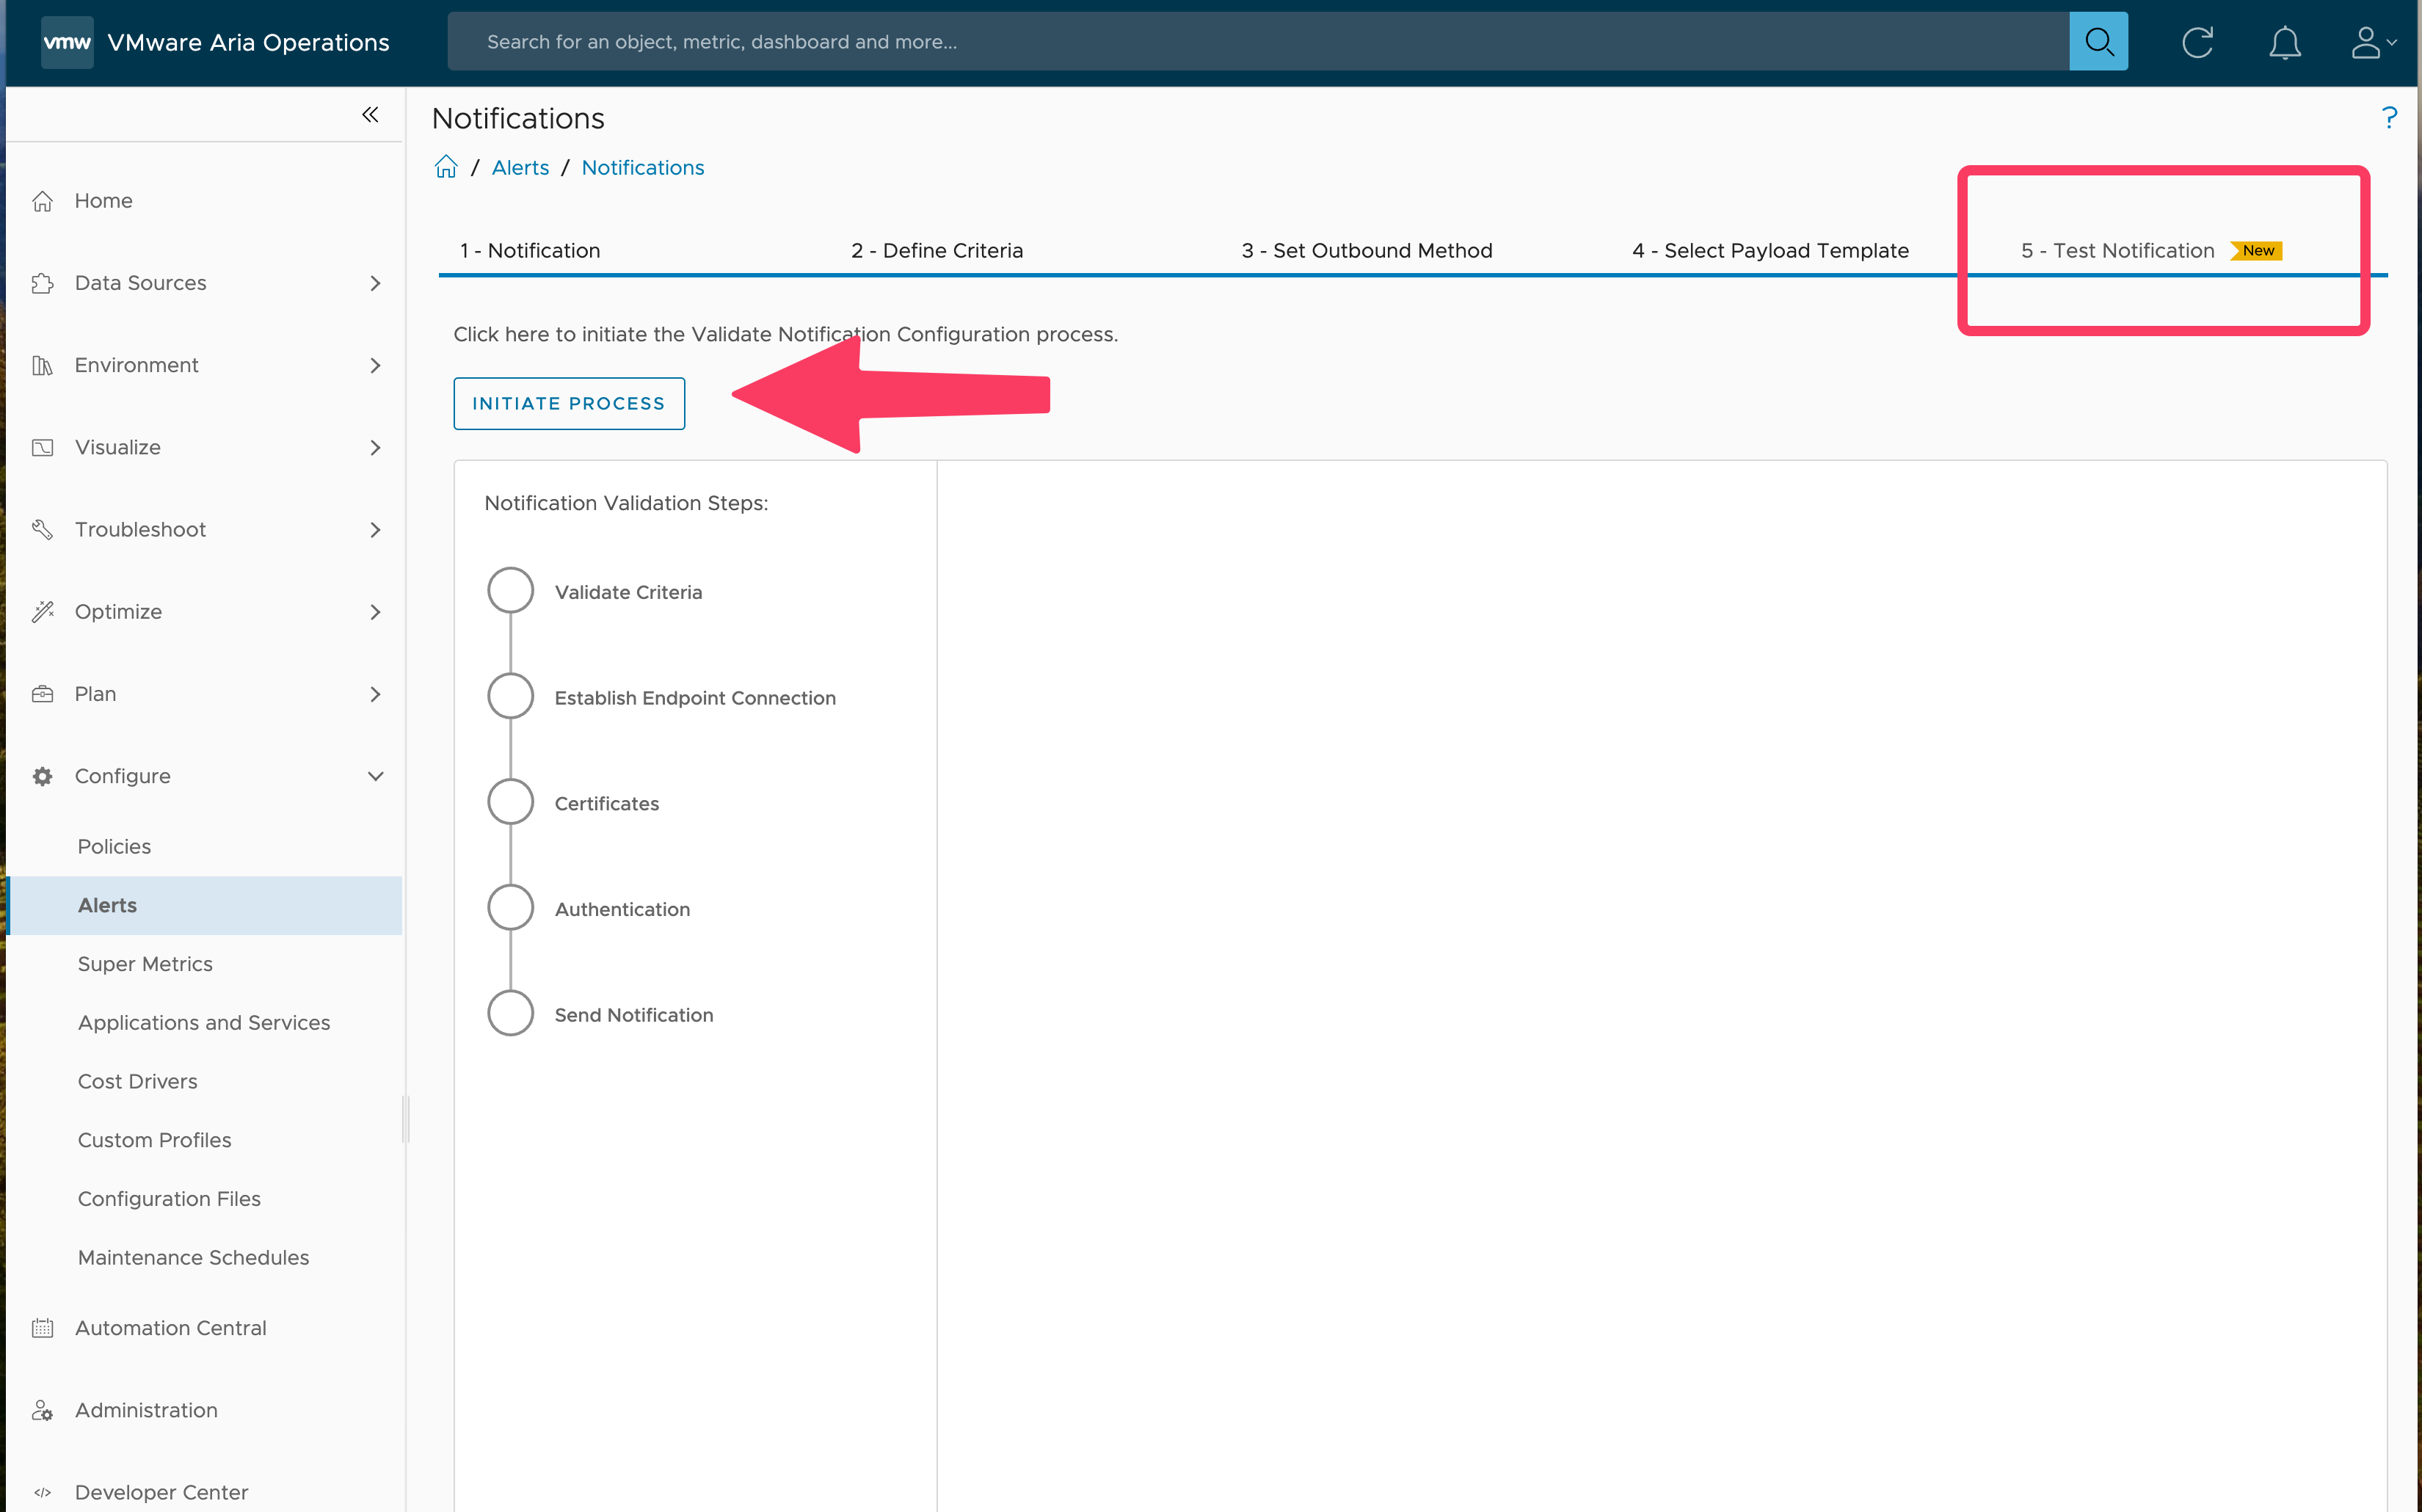Open 4 - Select Payload Template tab
The width and height of the screenshot is (2422, 1512).
pyautogui.click(x=1769, y=250)
